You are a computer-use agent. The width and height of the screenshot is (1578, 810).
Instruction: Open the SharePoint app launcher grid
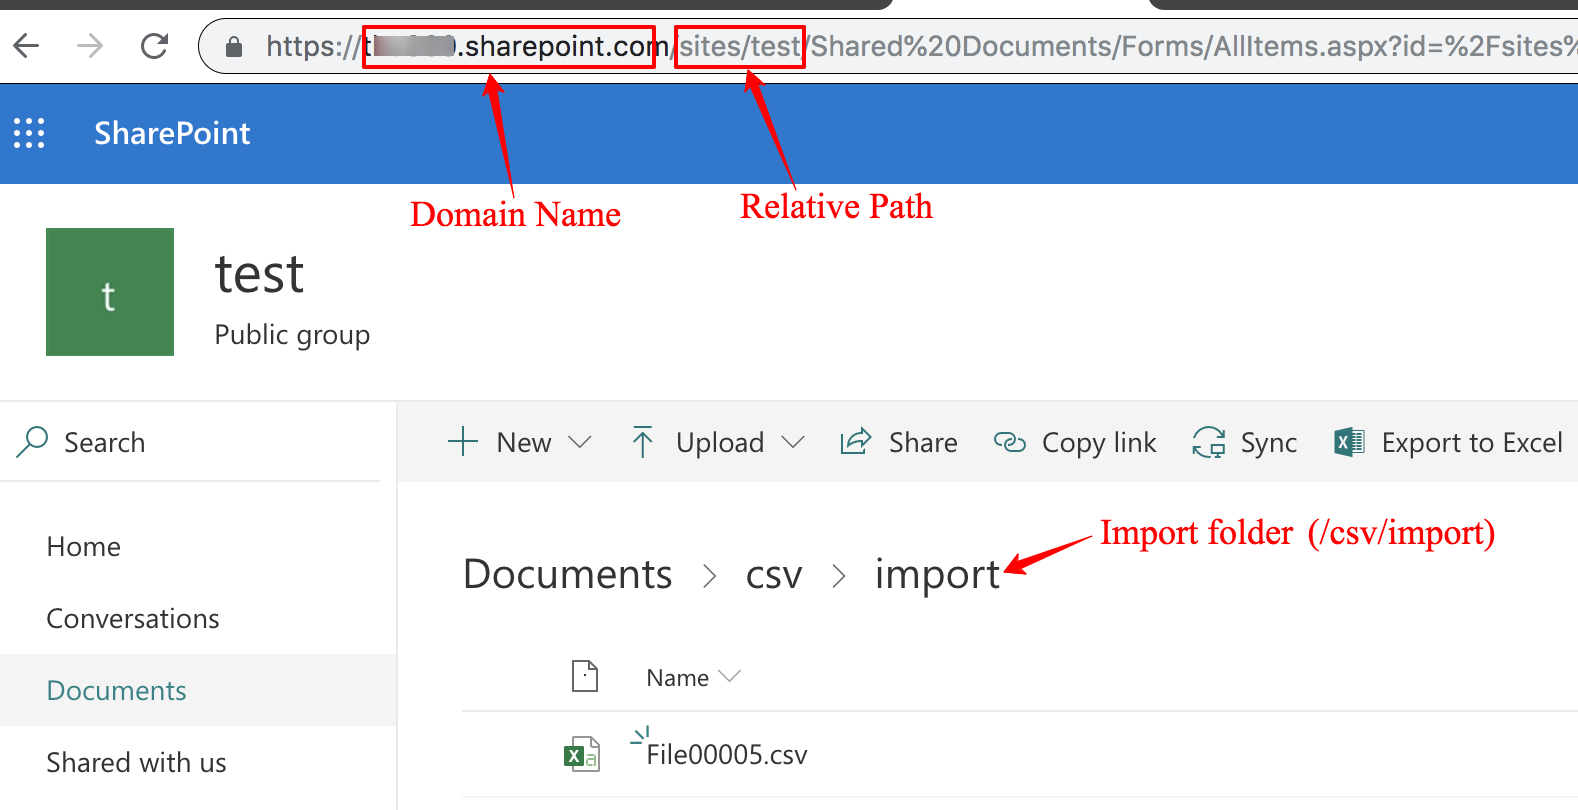coord(29,133)
